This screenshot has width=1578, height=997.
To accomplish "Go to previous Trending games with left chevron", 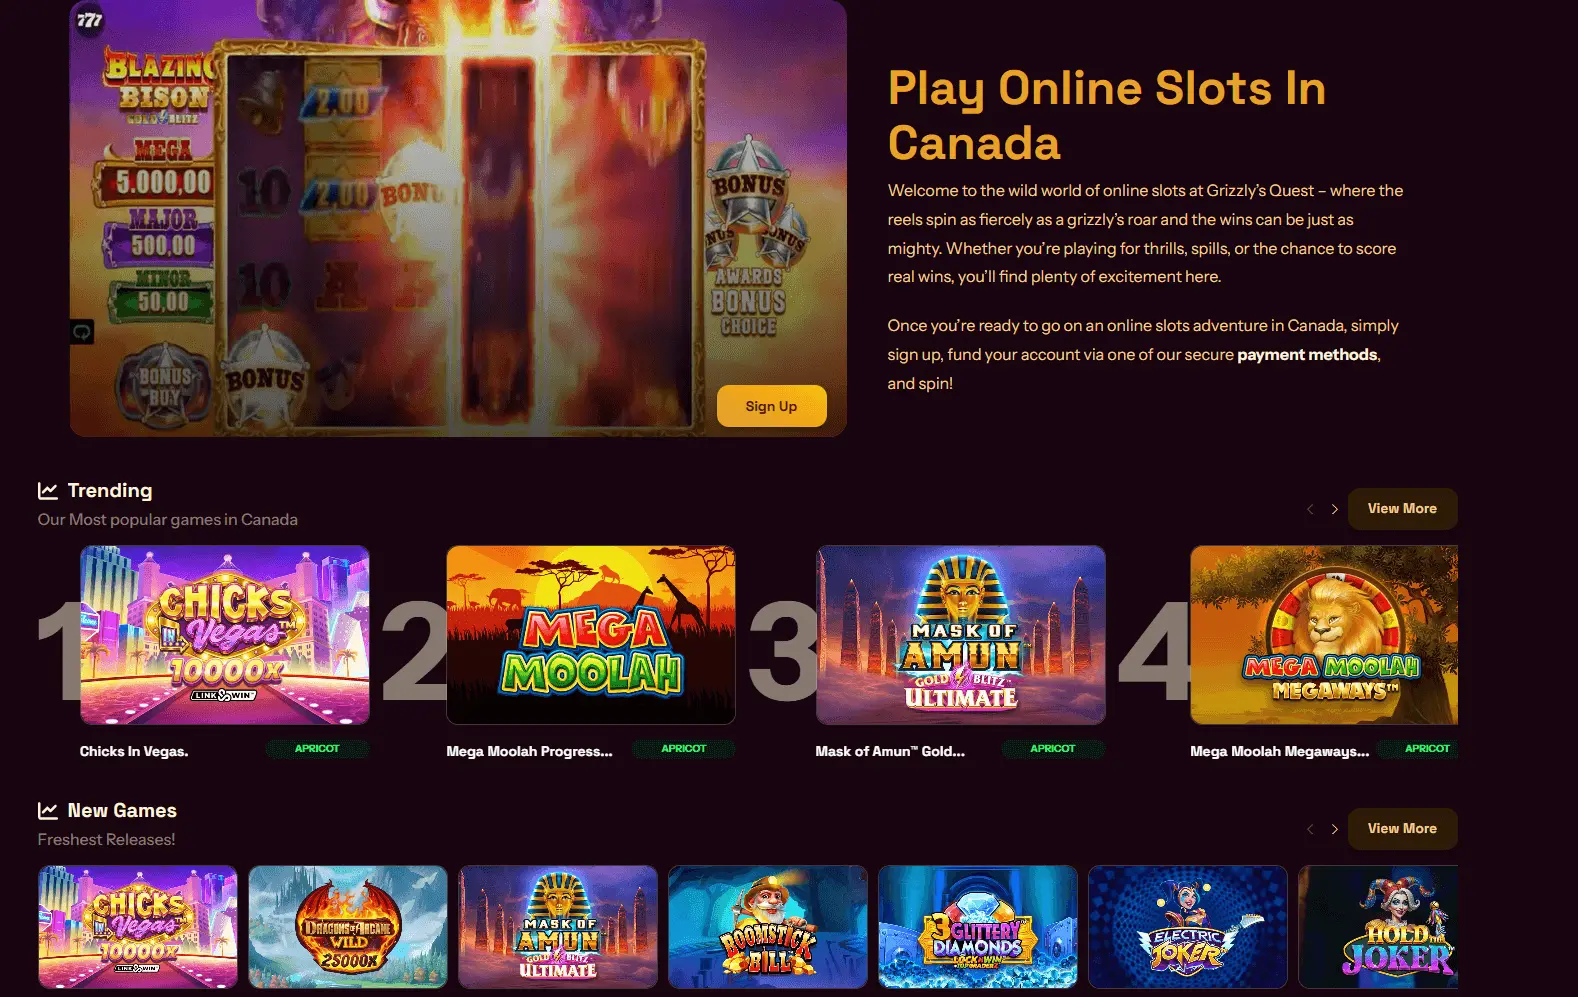I will 1310,509.
